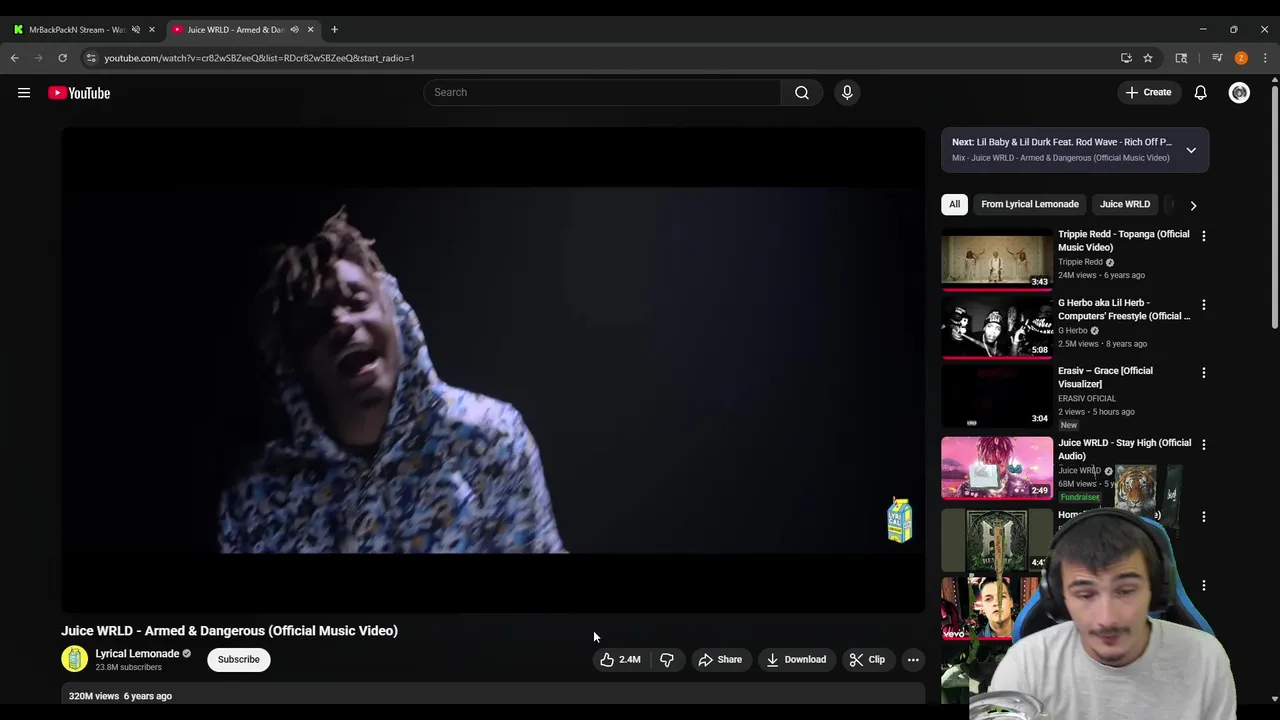The width and height of the screenshot is (1280, 720).
Task: Close the Juice WRLD browser tab
Action: pyautogui.click(x=310, y=29)
